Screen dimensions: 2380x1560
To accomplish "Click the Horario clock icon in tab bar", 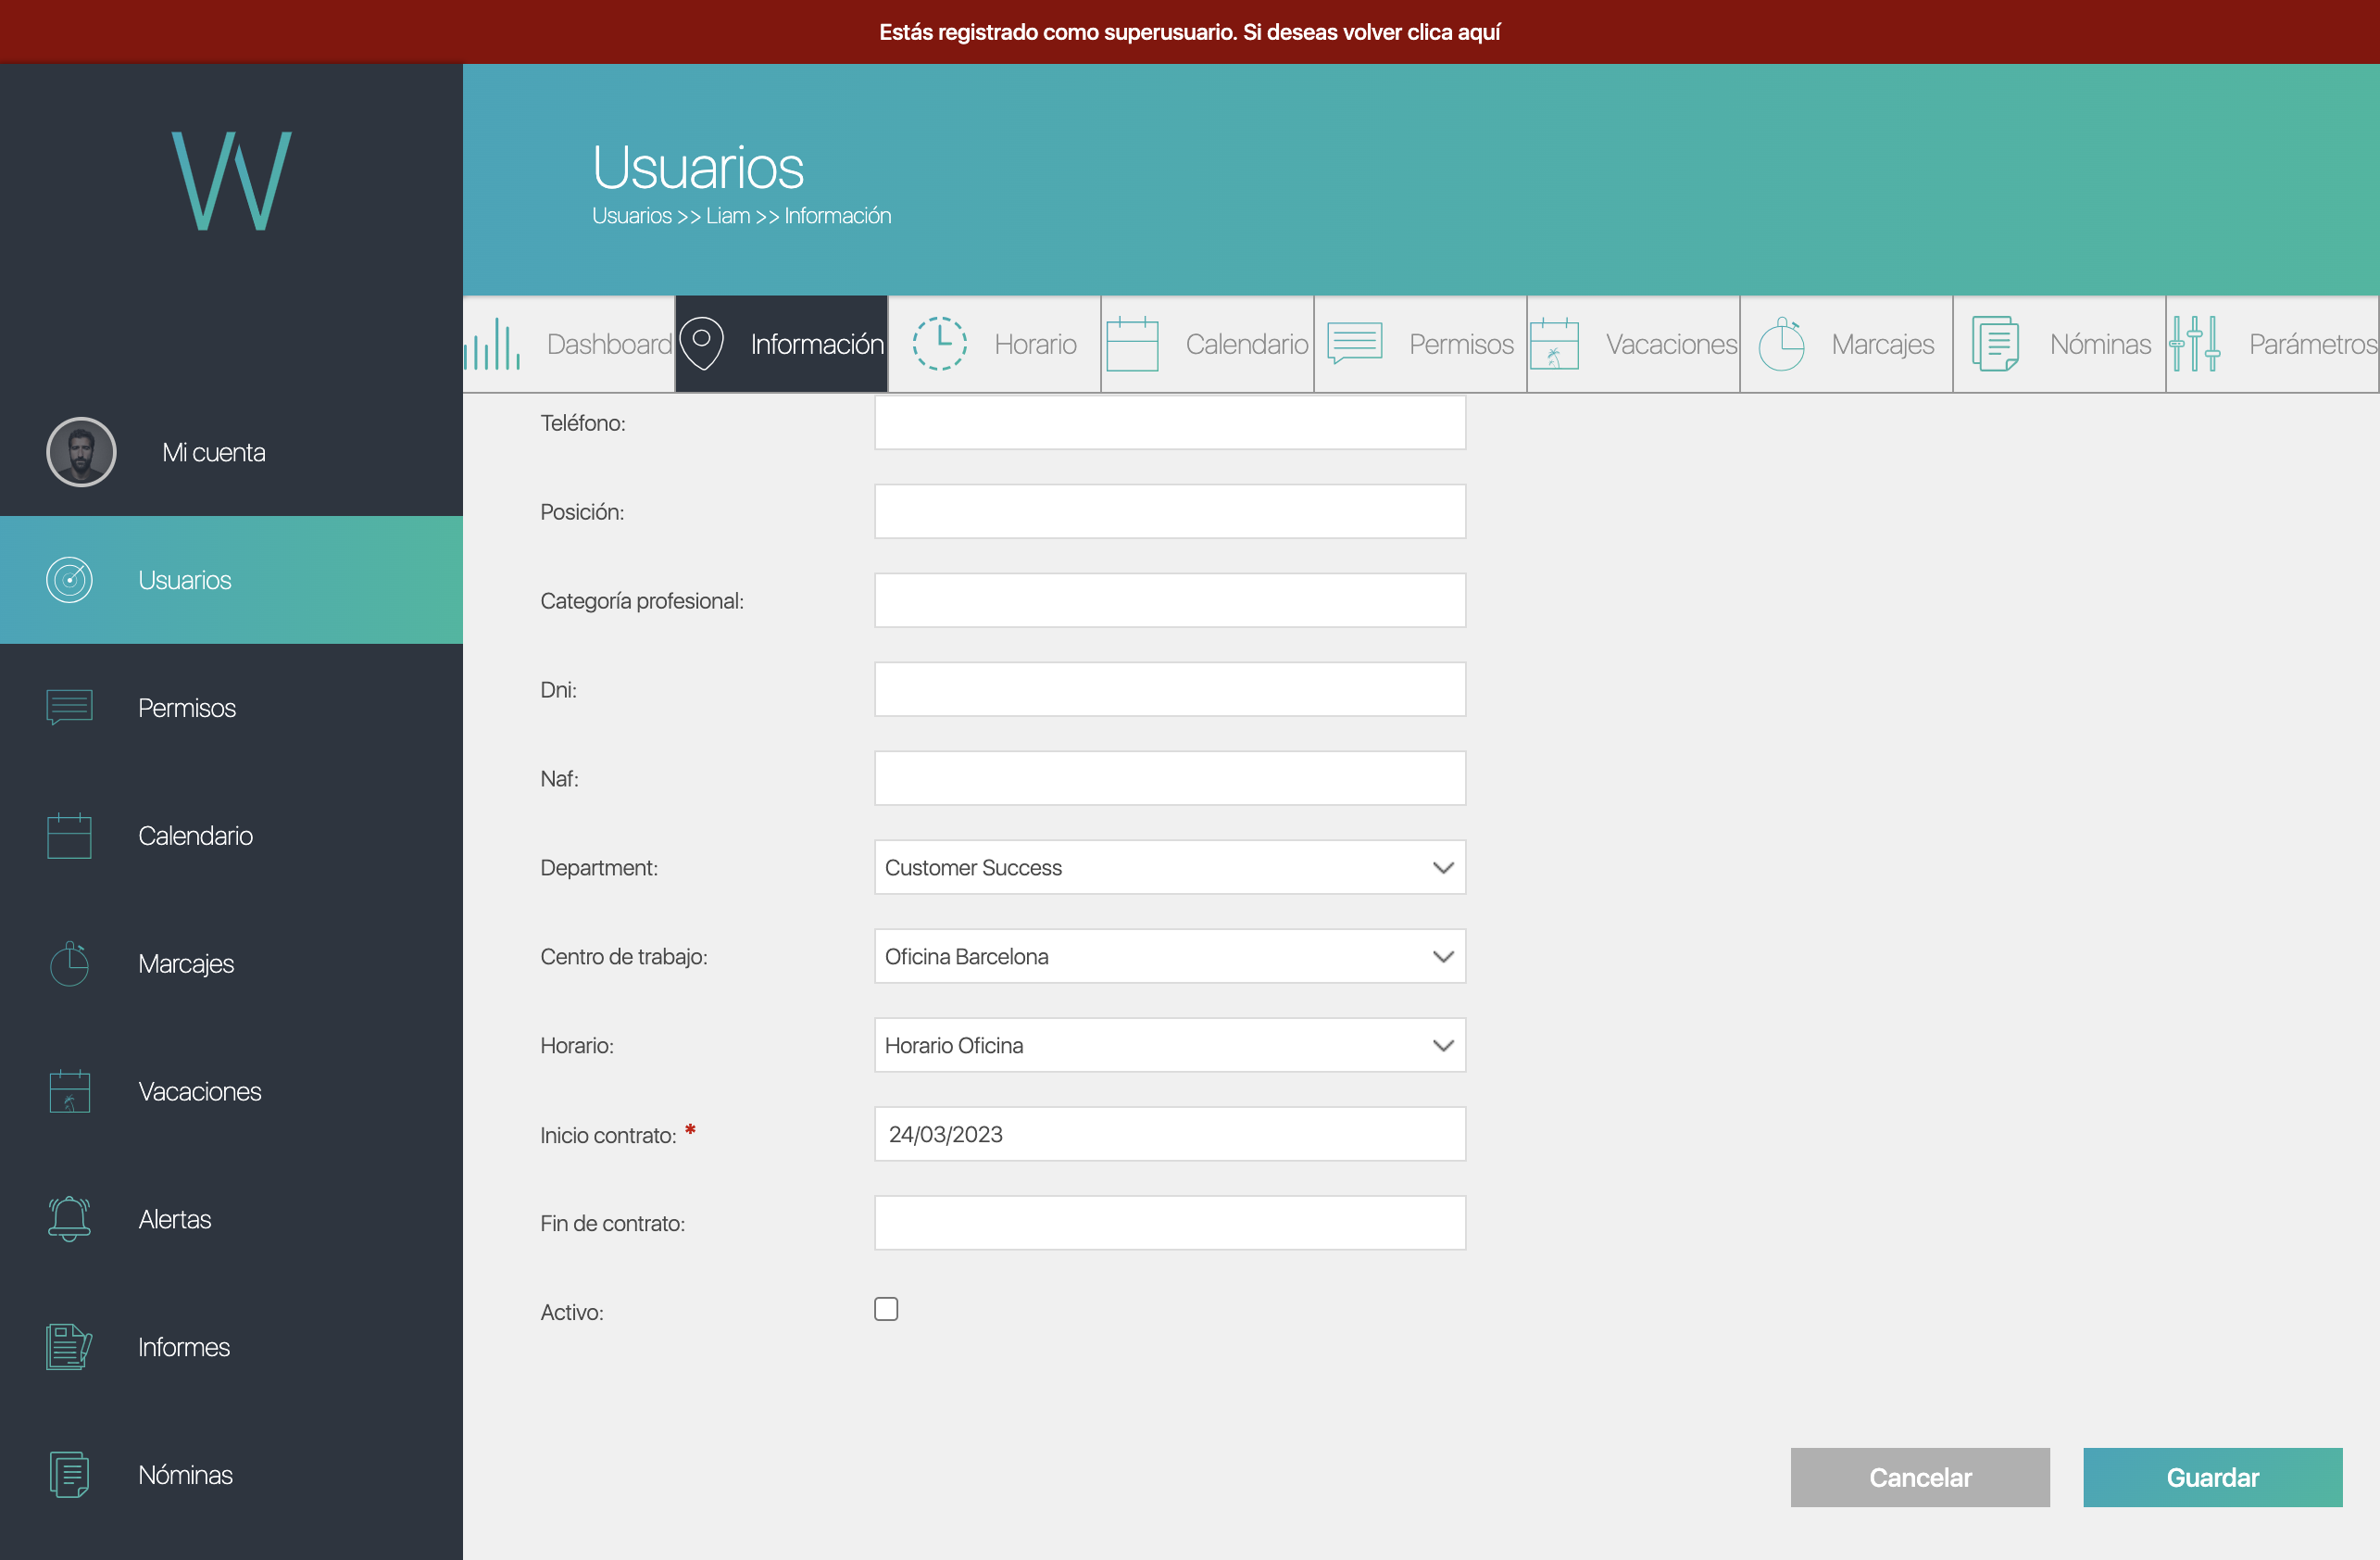I will tap(940, 344).
